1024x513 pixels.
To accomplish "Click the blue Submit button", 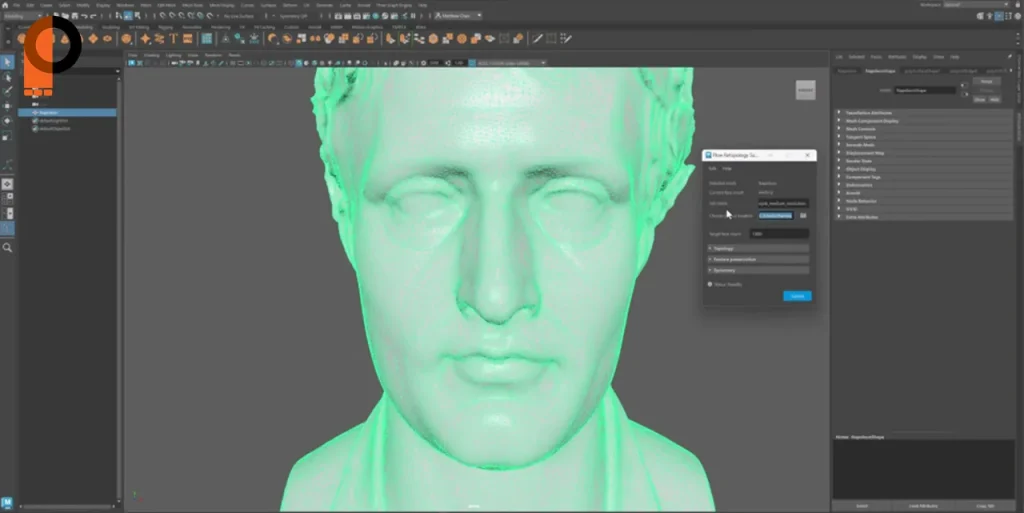I will click(x=797, y=296).
